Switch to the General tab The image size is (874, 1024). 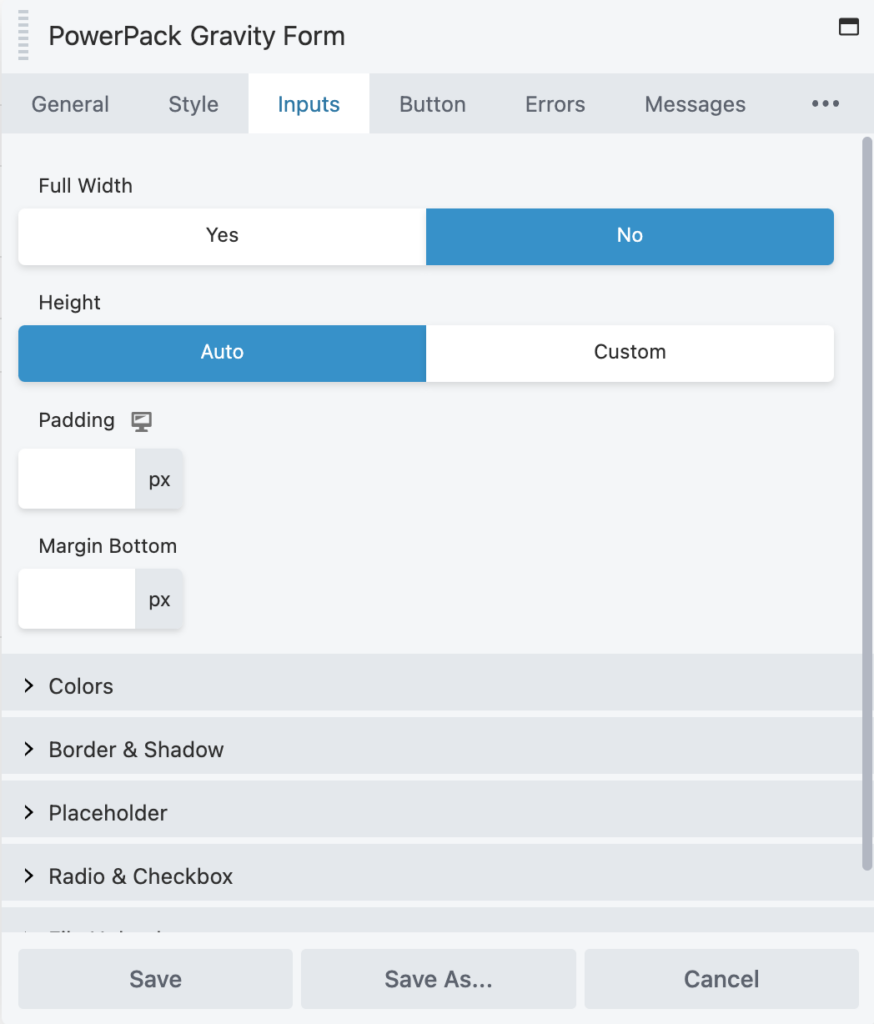[x=70, y=104]
